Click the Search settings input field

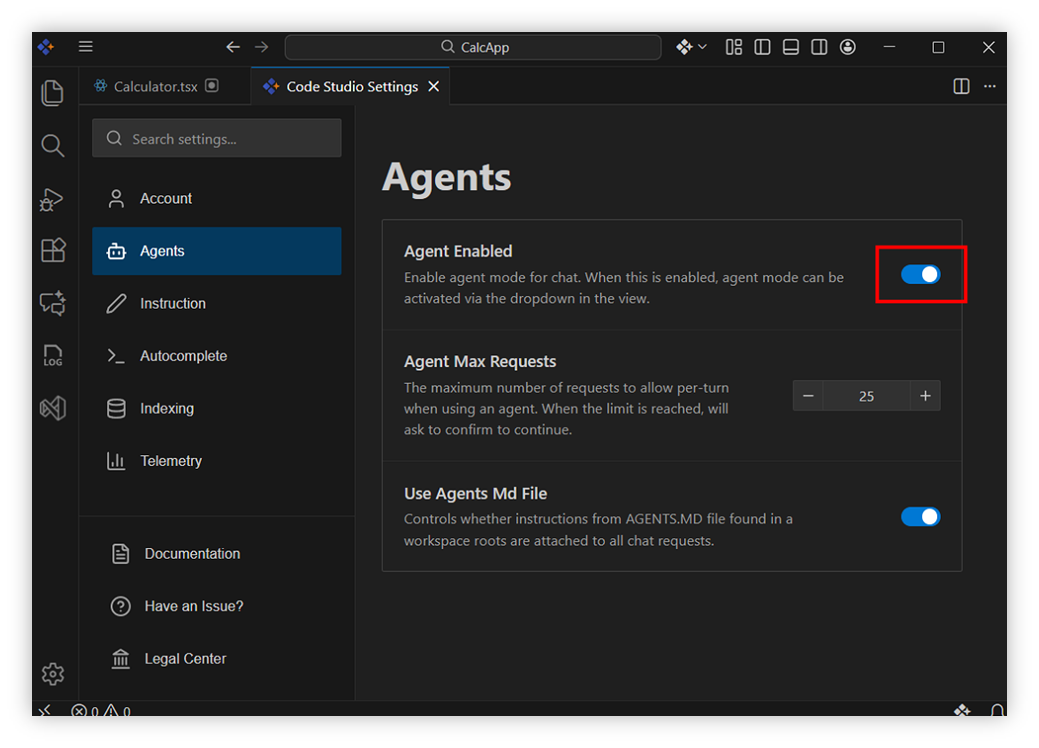(x=217, y=139)
